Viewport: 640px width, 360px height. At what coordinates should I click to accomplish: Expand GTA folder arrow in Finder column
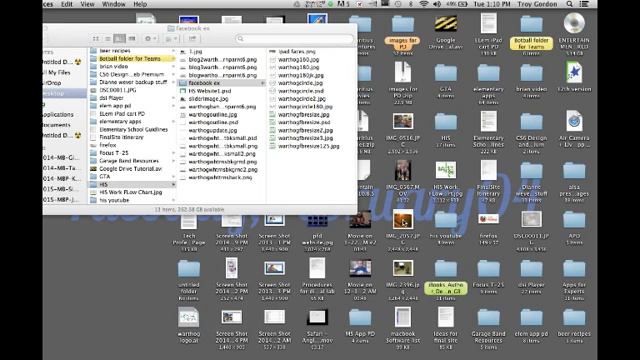(x=173, y=176)
